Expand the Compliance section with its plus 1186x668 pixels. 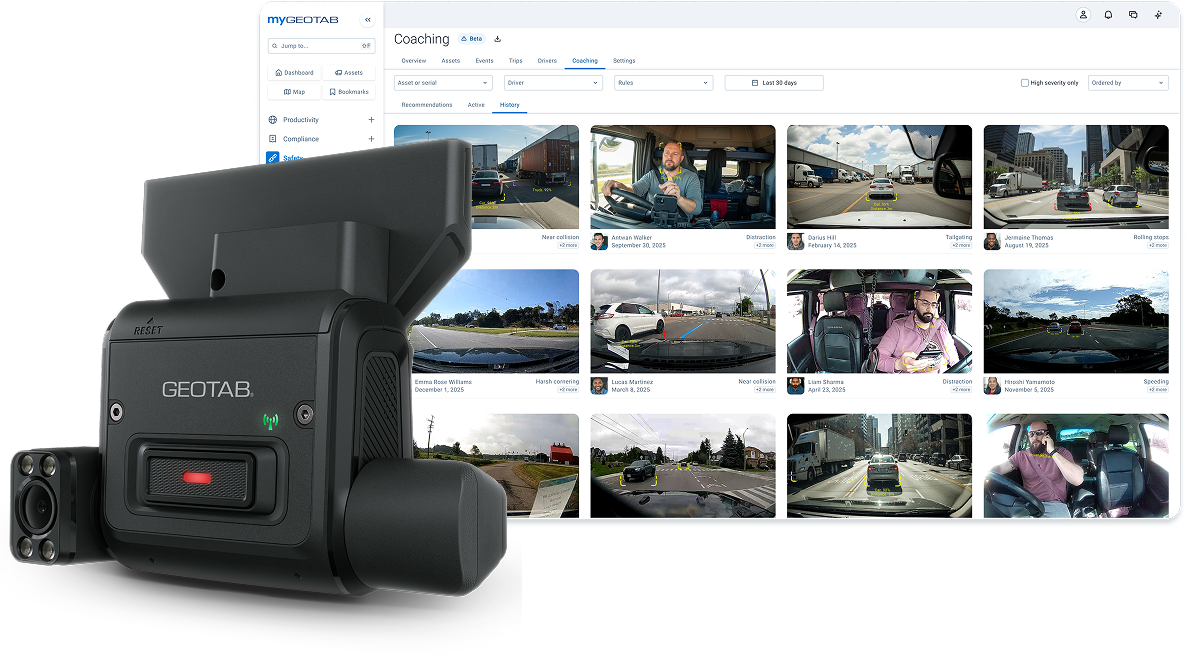(x=371, y=139)
